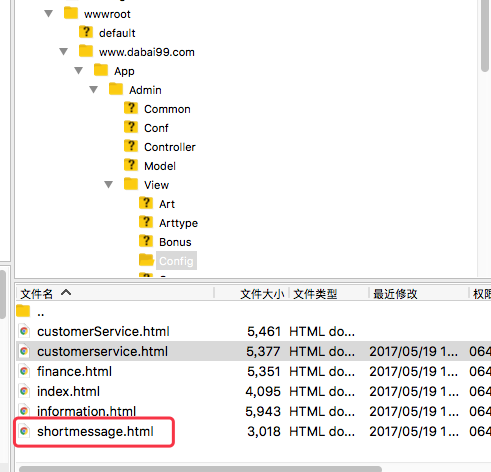
Task: Select the Admin directory label
Action: coord(145,90)
